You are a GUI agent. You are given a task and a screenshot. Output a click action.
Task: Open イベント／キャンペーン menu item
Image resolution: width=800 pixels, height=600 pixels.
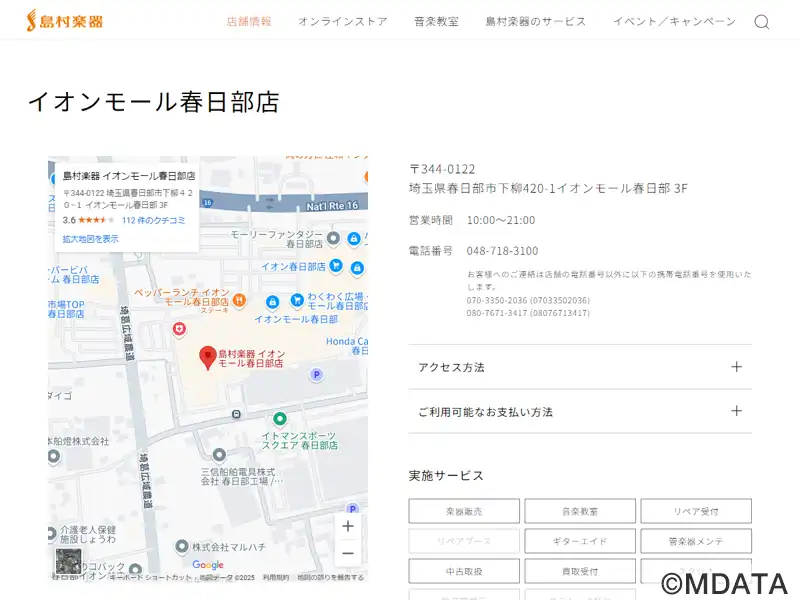(674, 21)
